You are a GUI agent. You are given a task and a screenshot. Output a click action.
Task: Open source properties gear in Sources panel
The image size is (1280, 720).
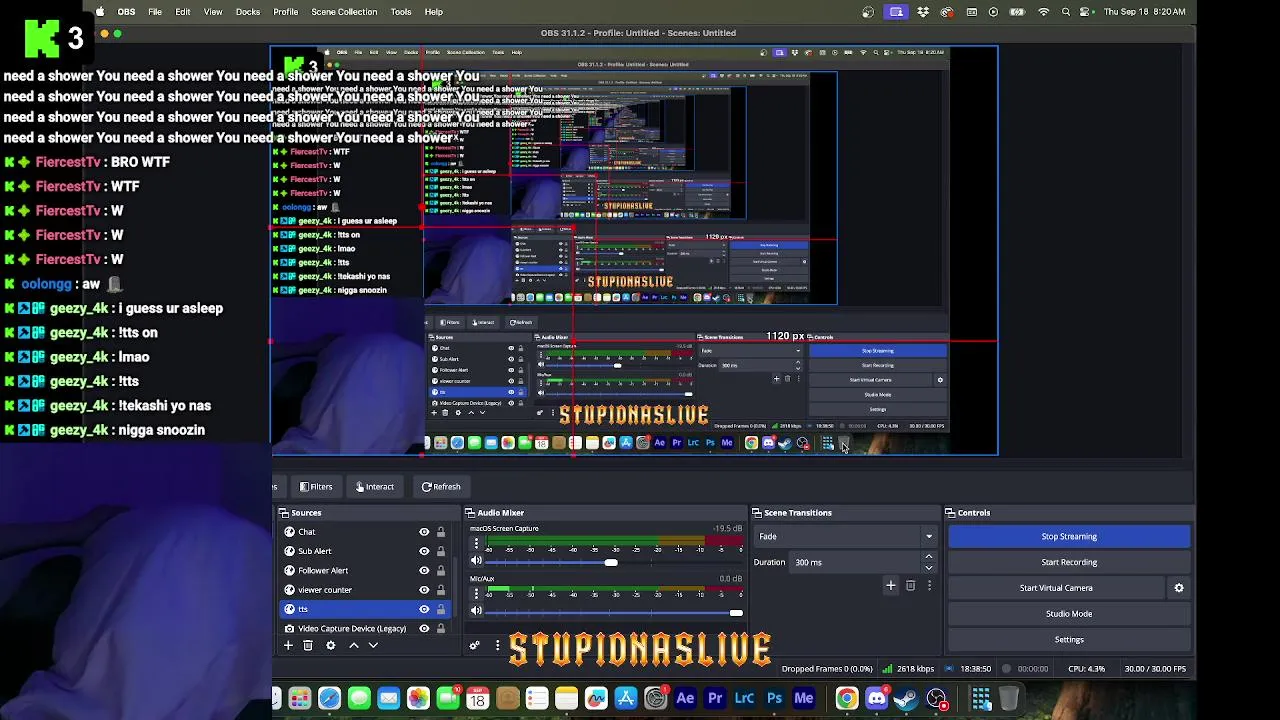click(x=331, y=646)
